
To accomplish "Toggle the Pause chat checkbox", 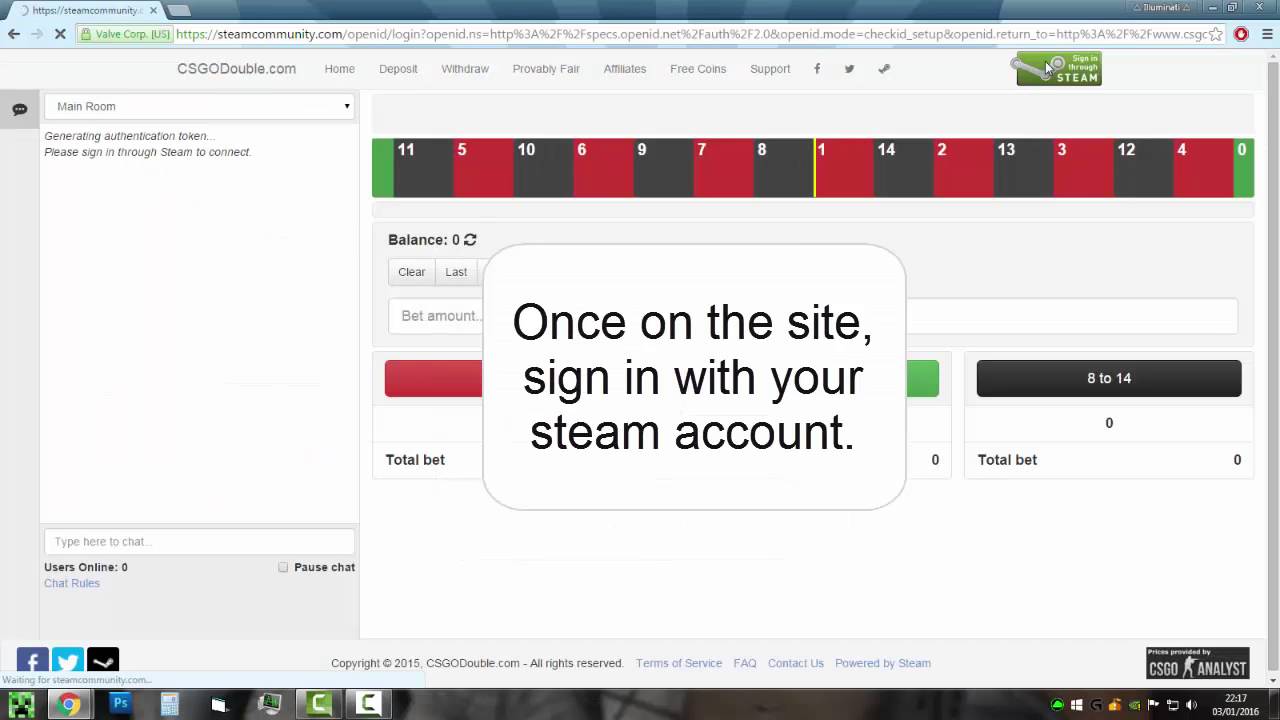I will 283,567.
